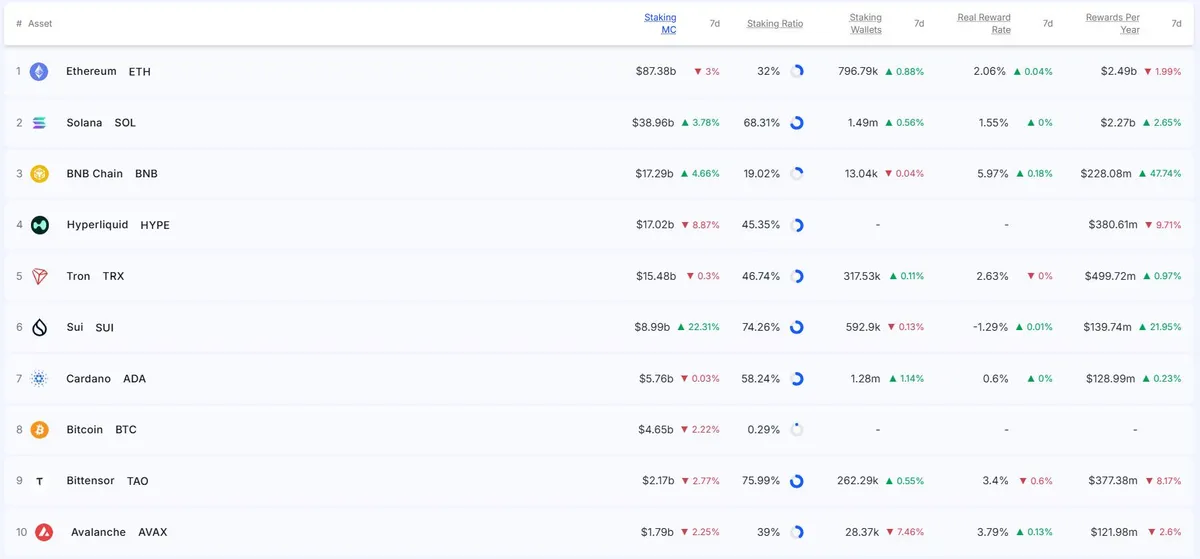Click the Solana logo icon
The width and height of the screenshot is (1200, 559).
39,123
